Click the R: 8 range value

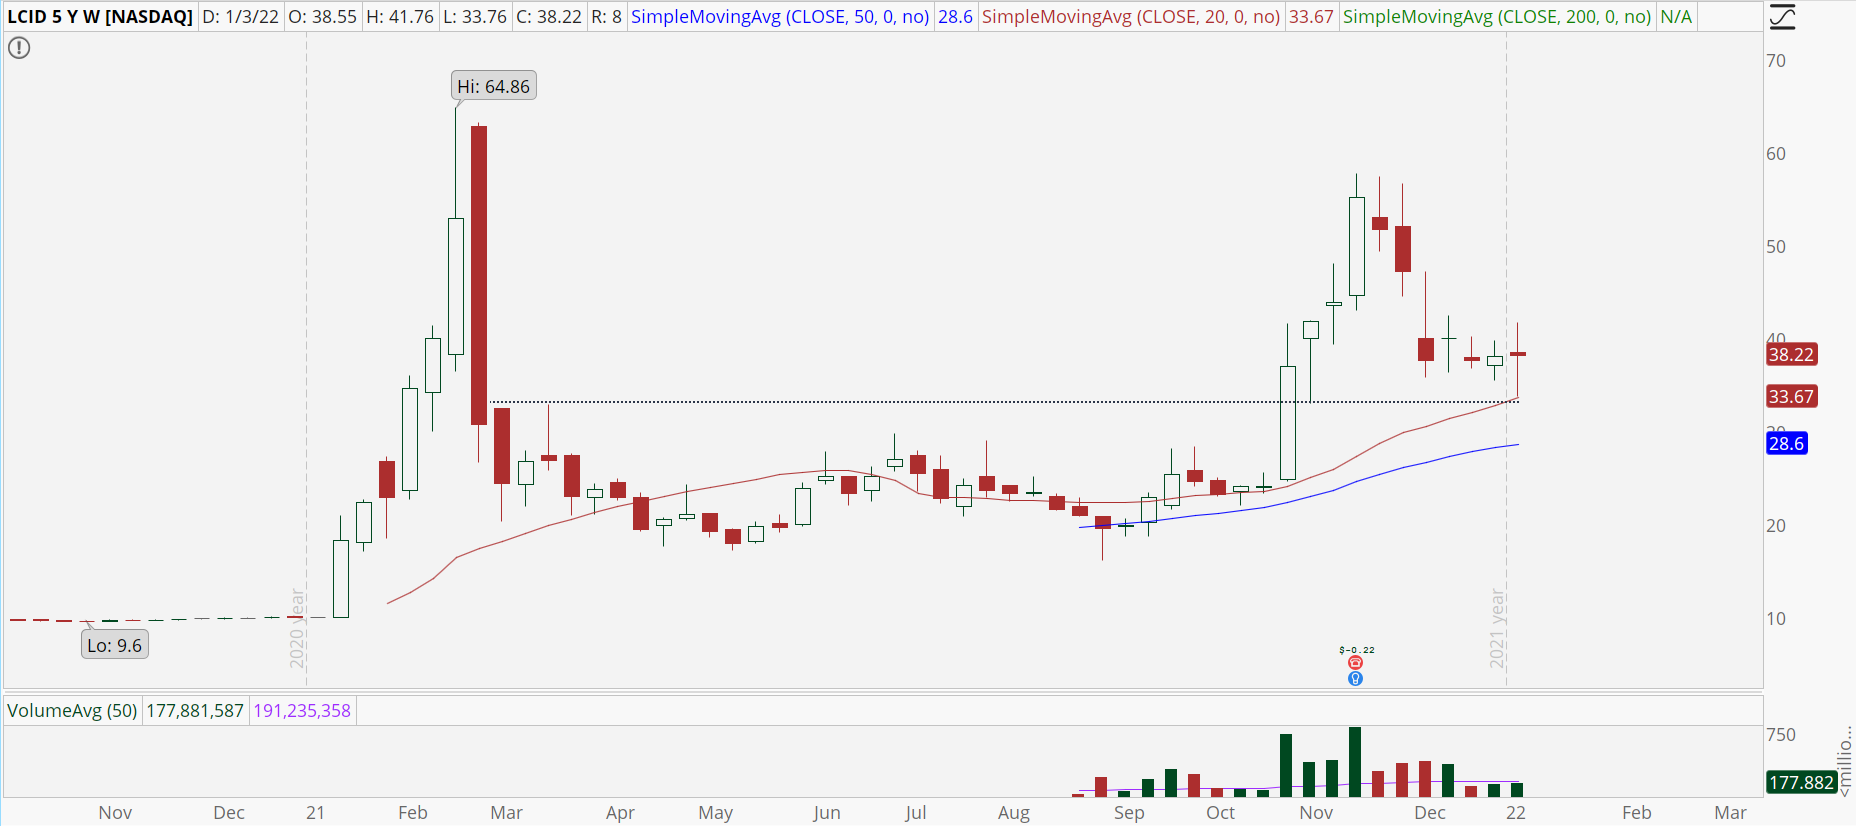tap(606, 17)
